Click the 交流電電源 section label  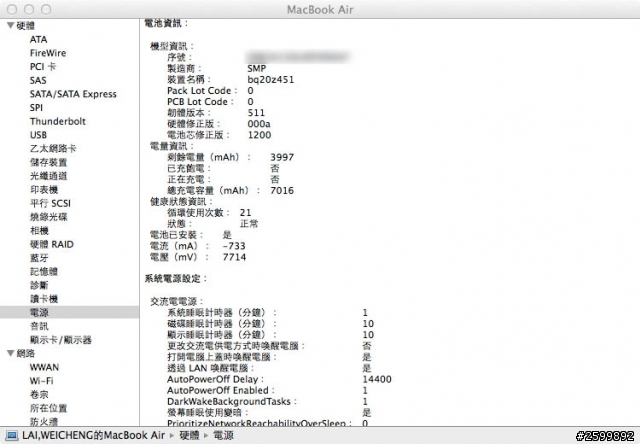176,302
